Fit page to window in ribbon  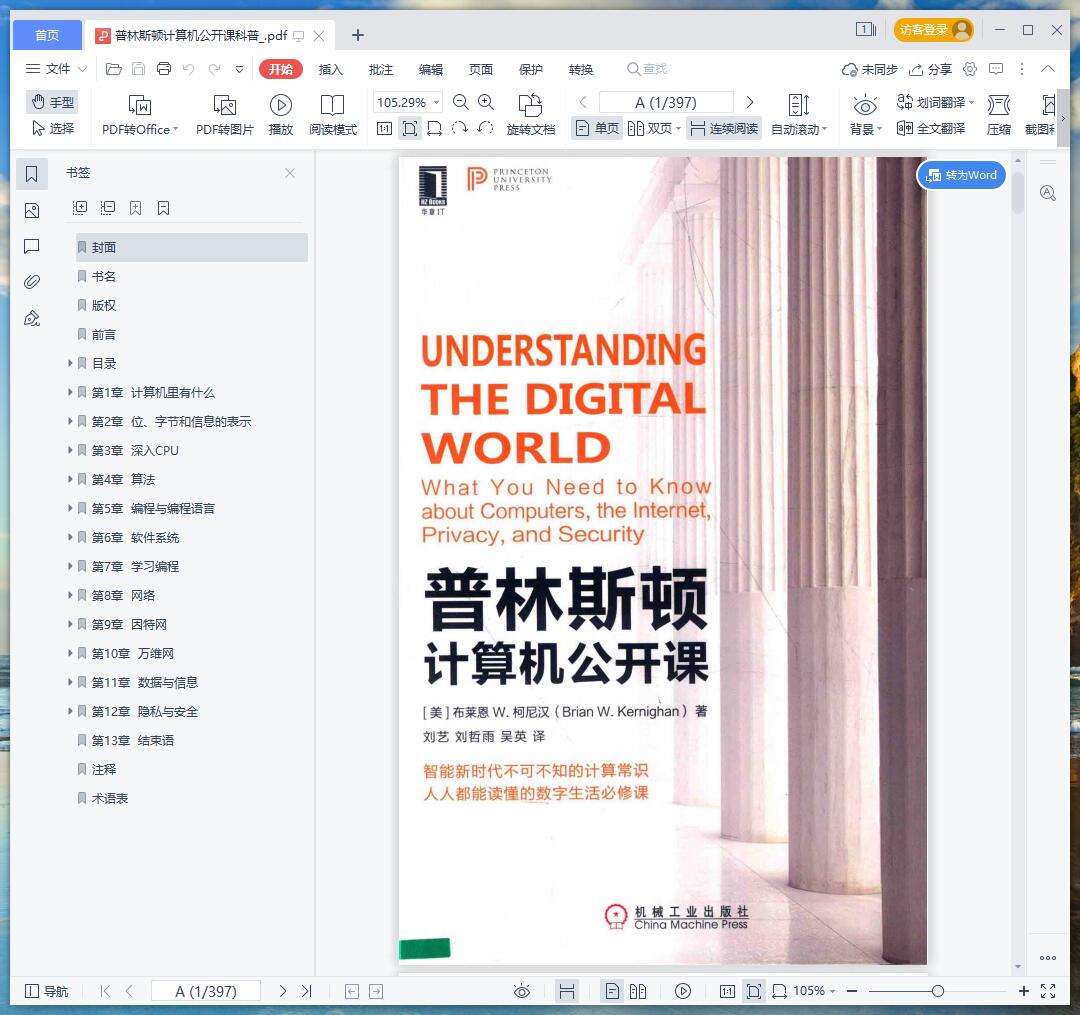coord(410,128)
